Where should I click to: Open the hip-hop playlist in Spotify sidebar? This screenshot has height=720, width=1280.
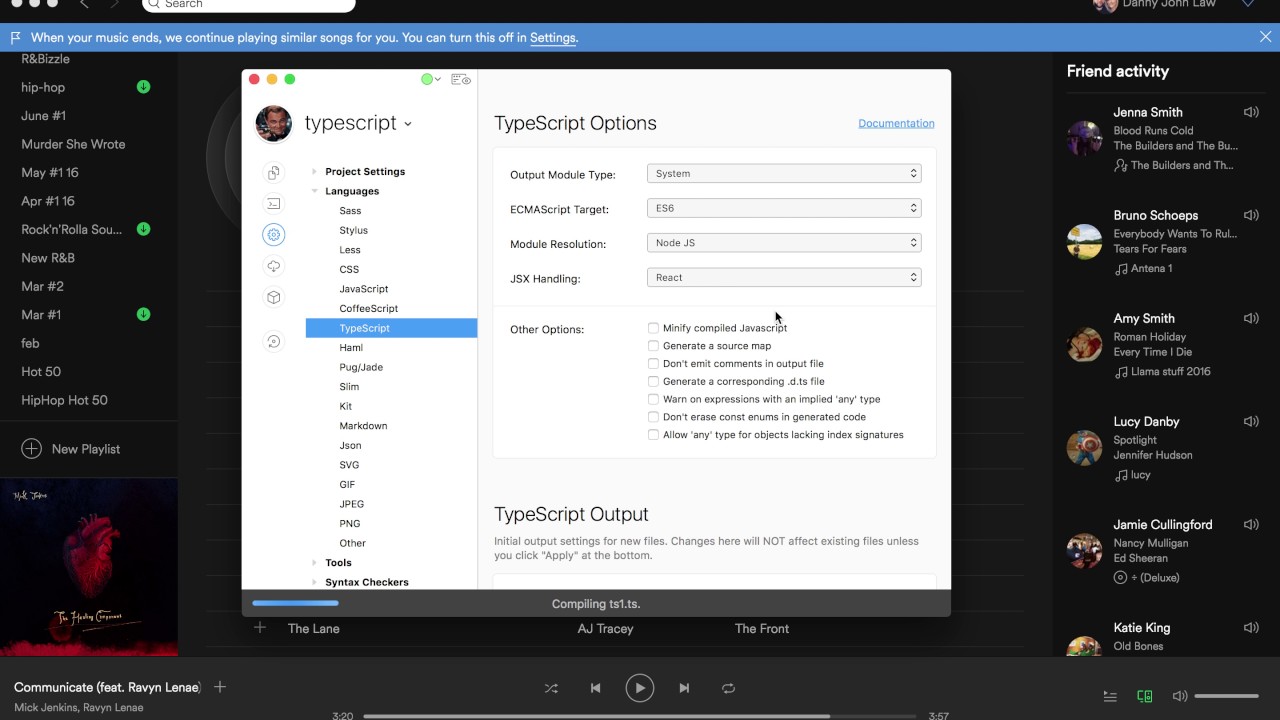(x=43, y=87)
